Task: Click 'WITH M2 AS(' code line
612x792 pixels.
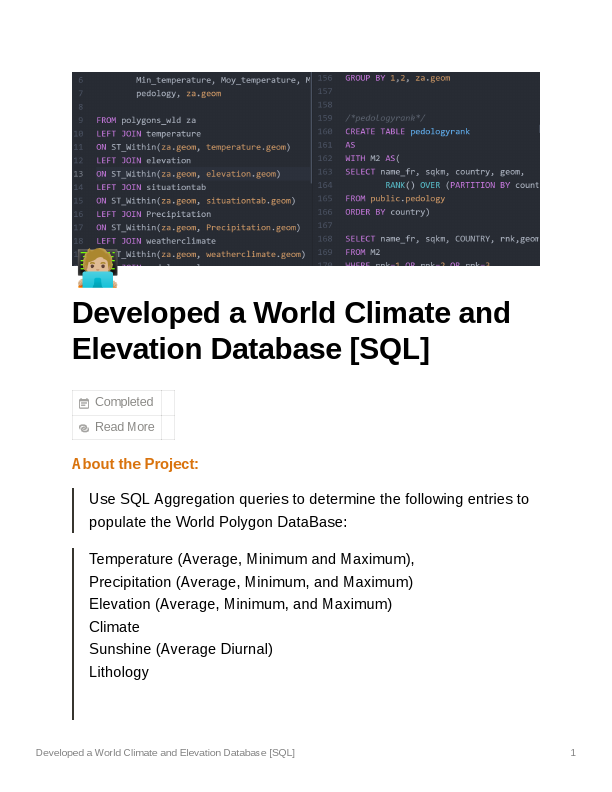Action: coord(373,158)
